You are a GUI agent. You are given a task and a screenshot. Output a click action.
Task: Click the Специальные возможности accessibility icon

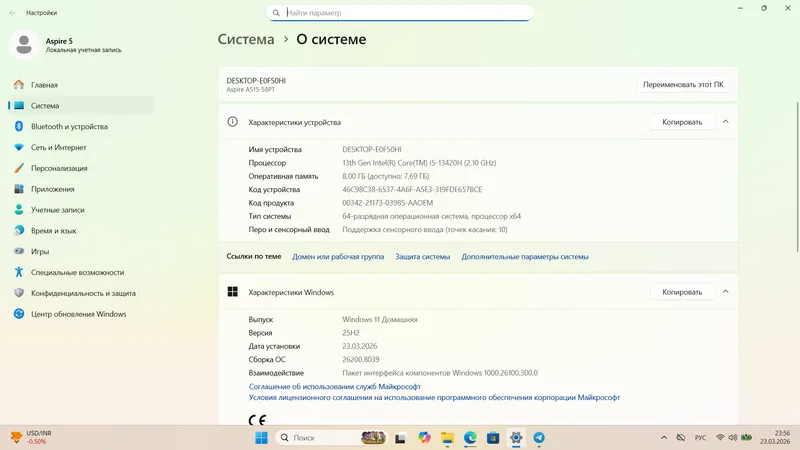pyautogui.click(x=19, y=272)
